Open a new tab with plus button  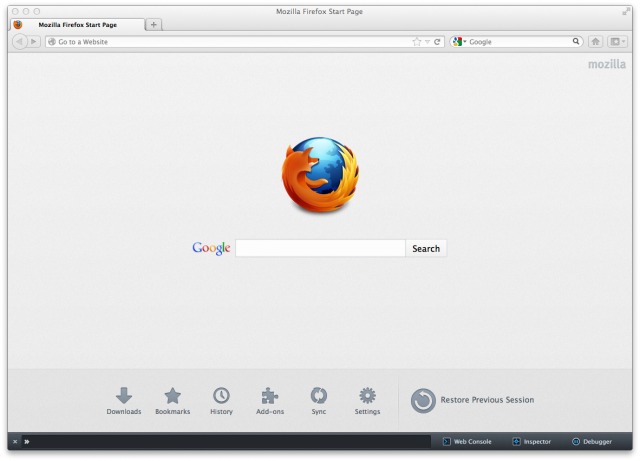153,24
